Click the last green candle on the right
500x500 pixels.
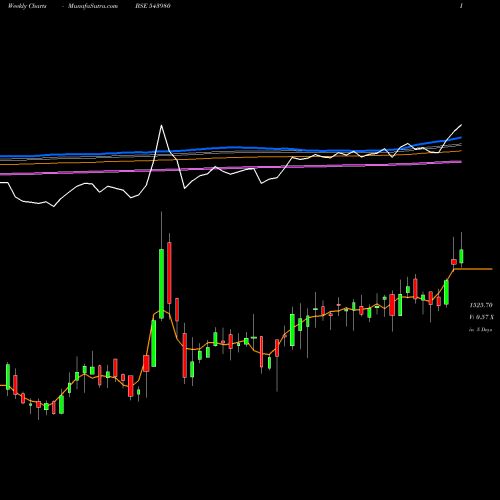(462, 256)
